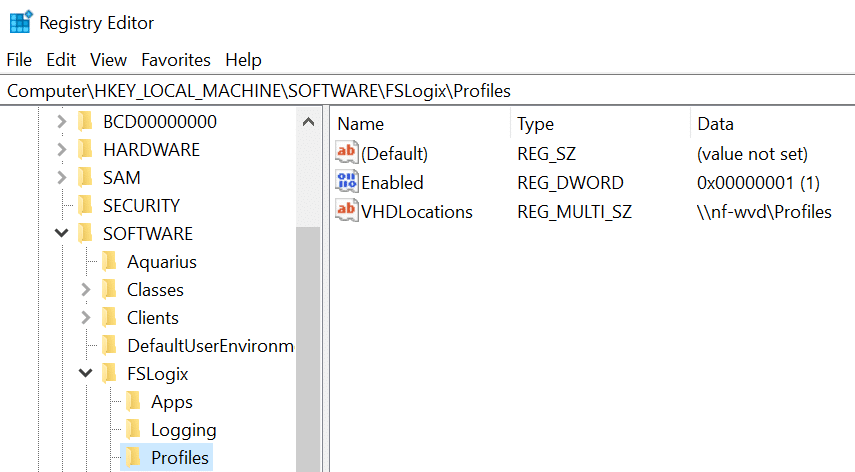Click the HARDWARE folder icon

pyautogui.click(x=85, y=149)
